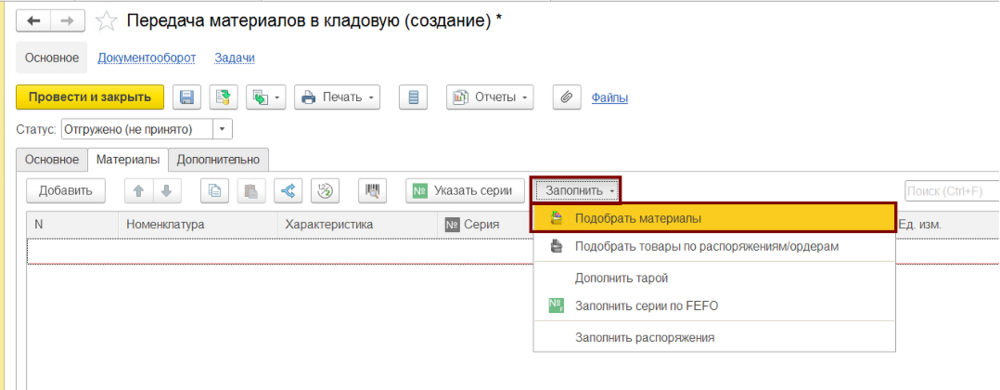Image resolution: width=1000 pixels, height=390 pixels.
Task: Switch to the Дополнительно tab
Action: 219,159
